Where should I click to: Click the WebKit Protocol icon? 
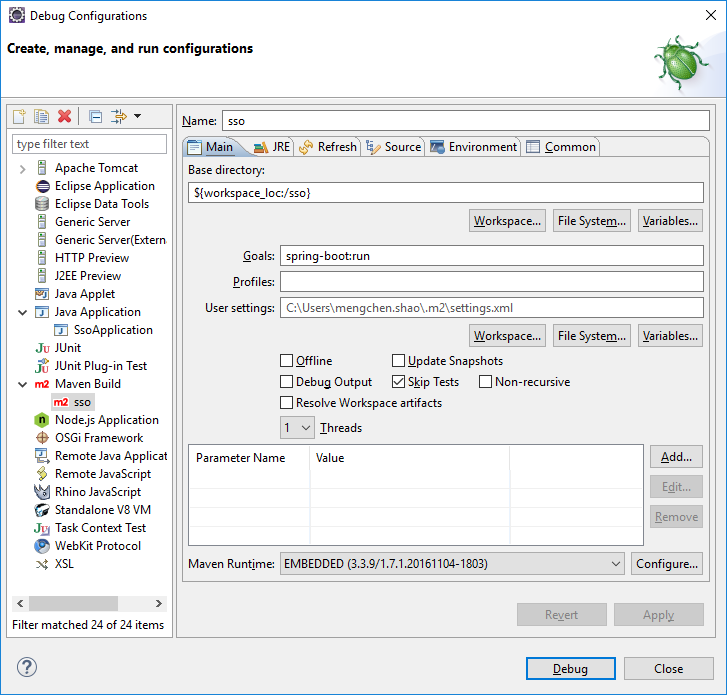[42, 546]
